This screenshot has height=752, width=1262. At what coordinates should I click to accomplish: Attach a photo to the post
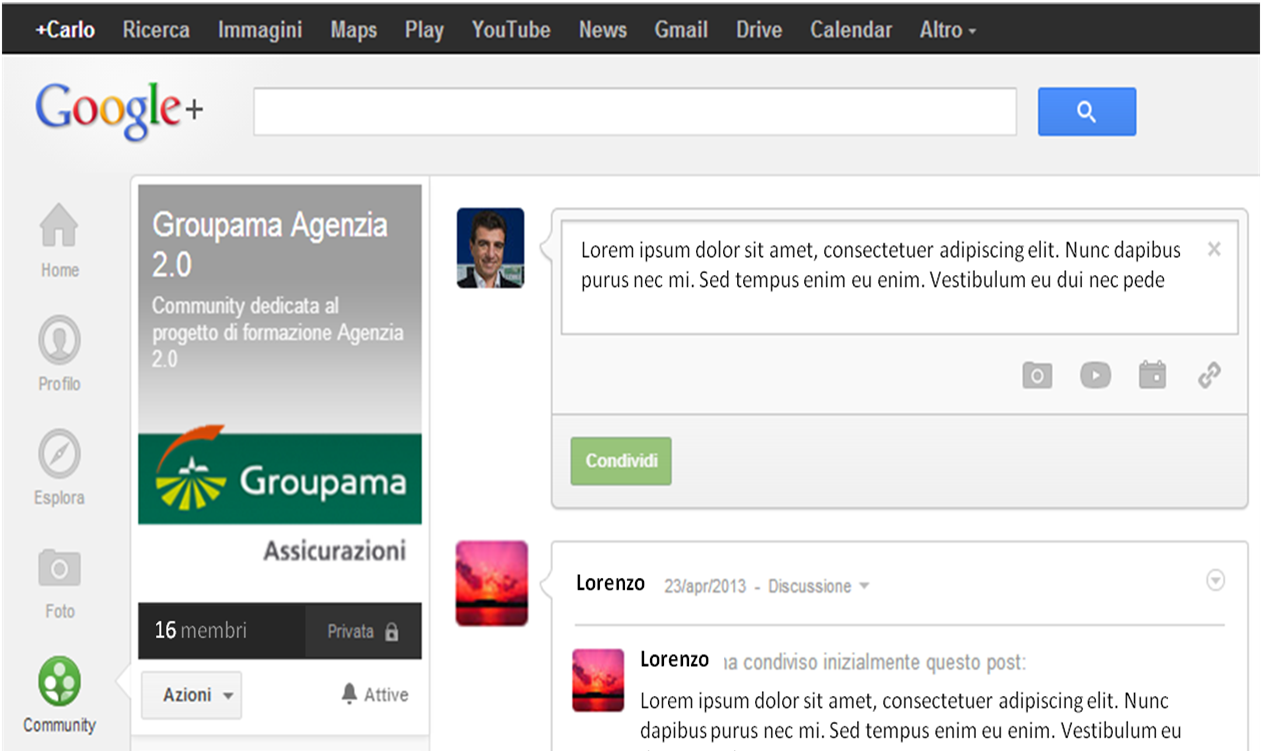coord(1037,376)
